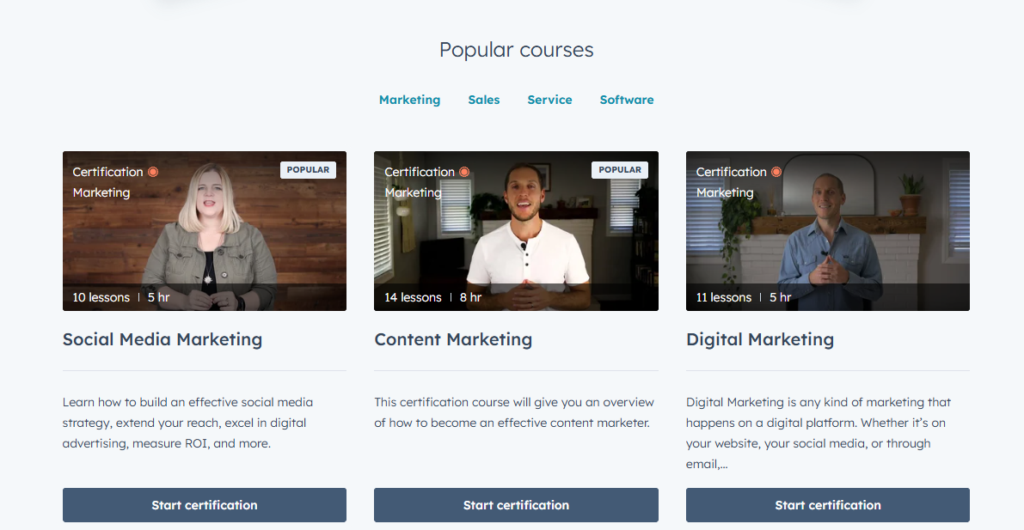Viewport: 1024px width, 530px height.
Task: Click the Content Marketing title
Action: point(453,339)
